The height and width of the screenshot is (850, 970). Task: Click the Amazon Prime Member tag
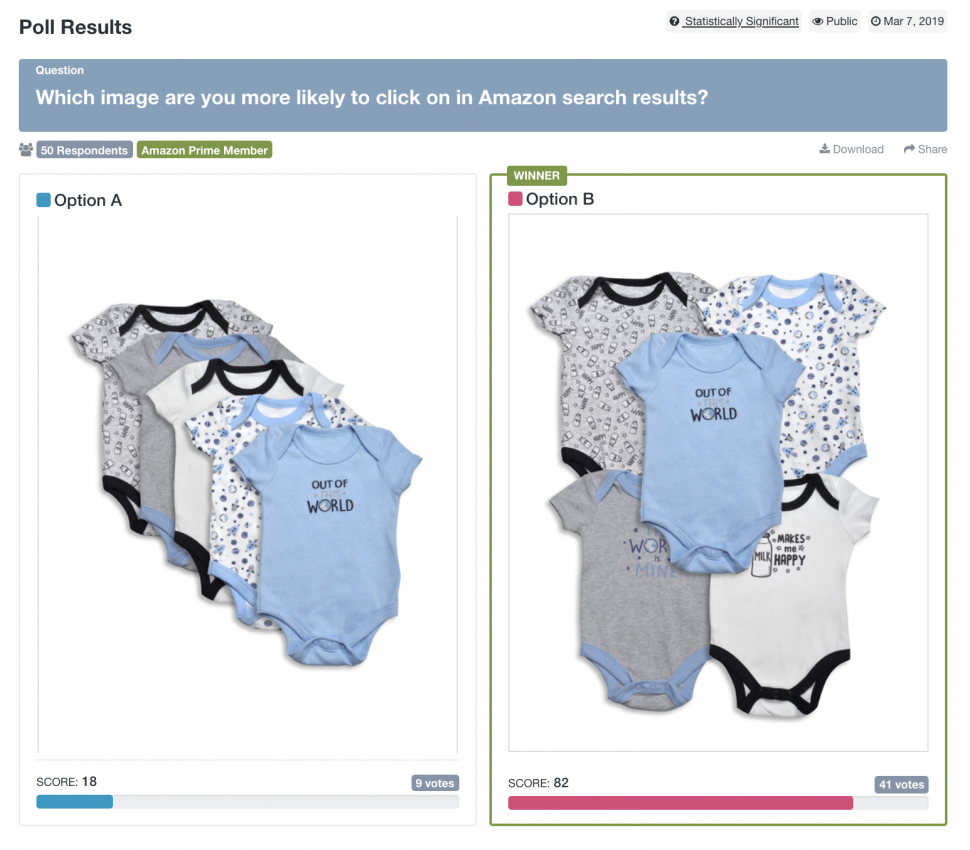click(x=204, y=150)
